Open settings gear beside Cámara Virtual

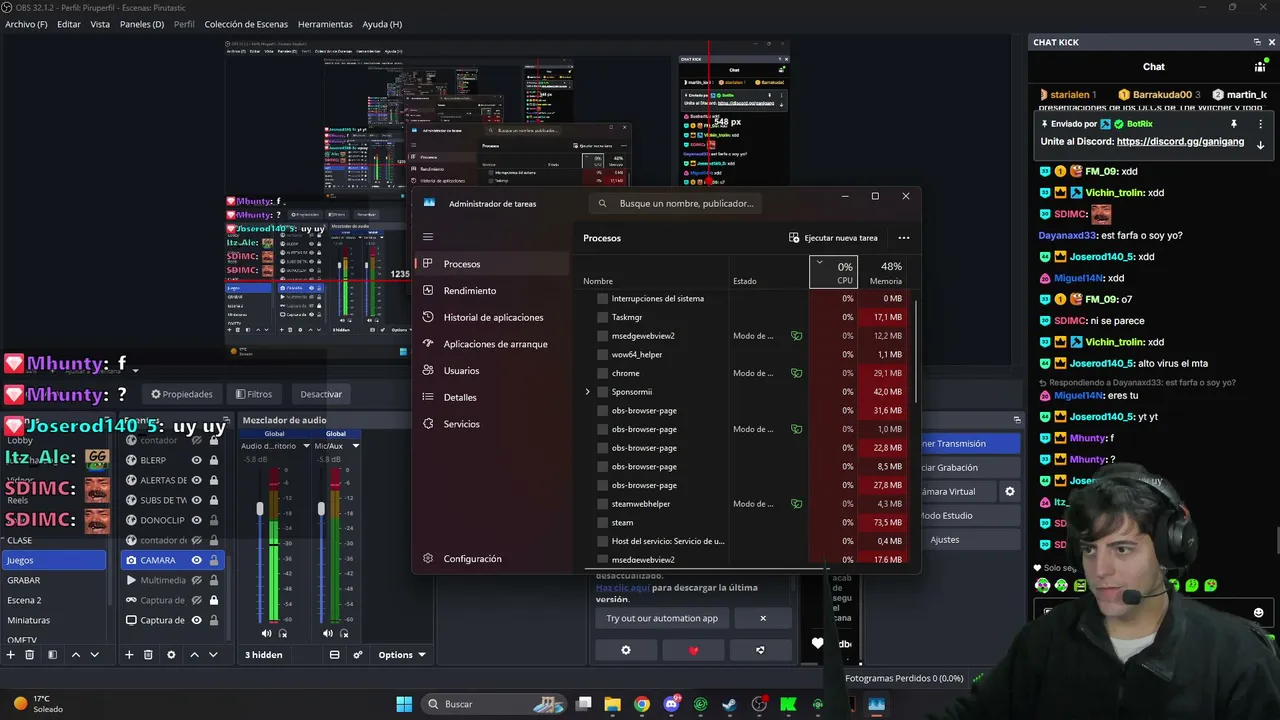point(1010,492)
